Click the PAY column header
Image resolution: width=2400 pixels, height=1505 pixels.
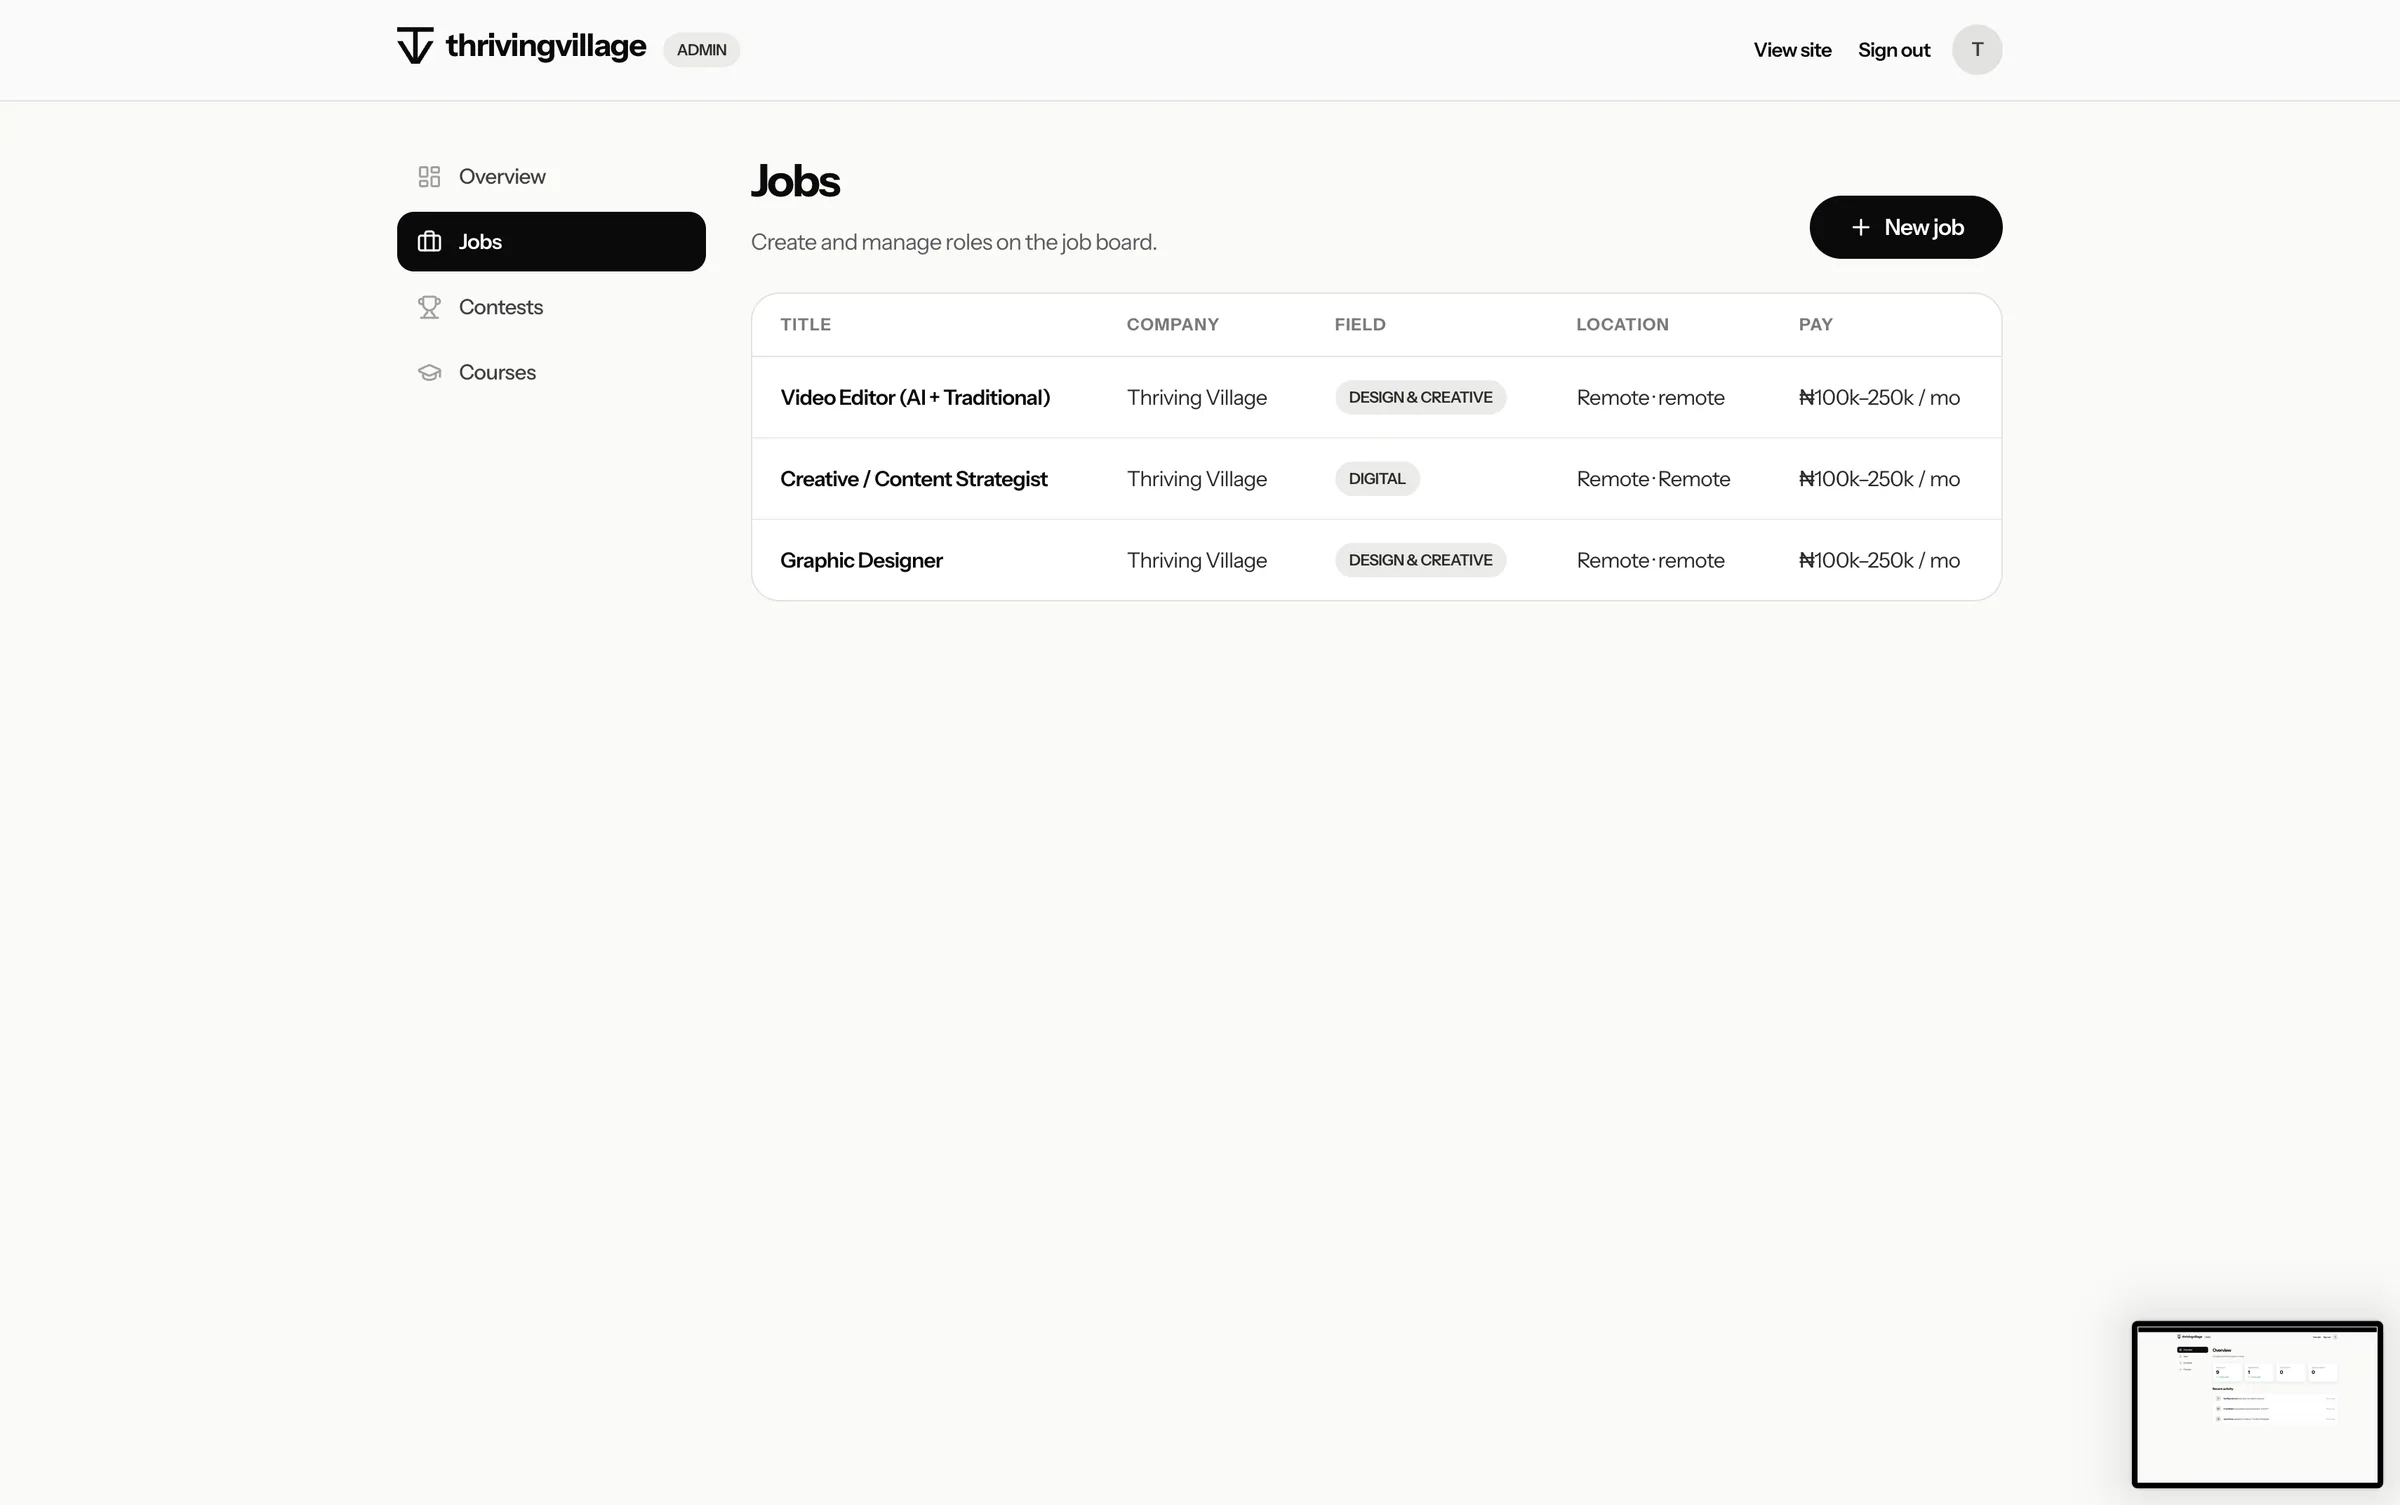point(1815,324)
